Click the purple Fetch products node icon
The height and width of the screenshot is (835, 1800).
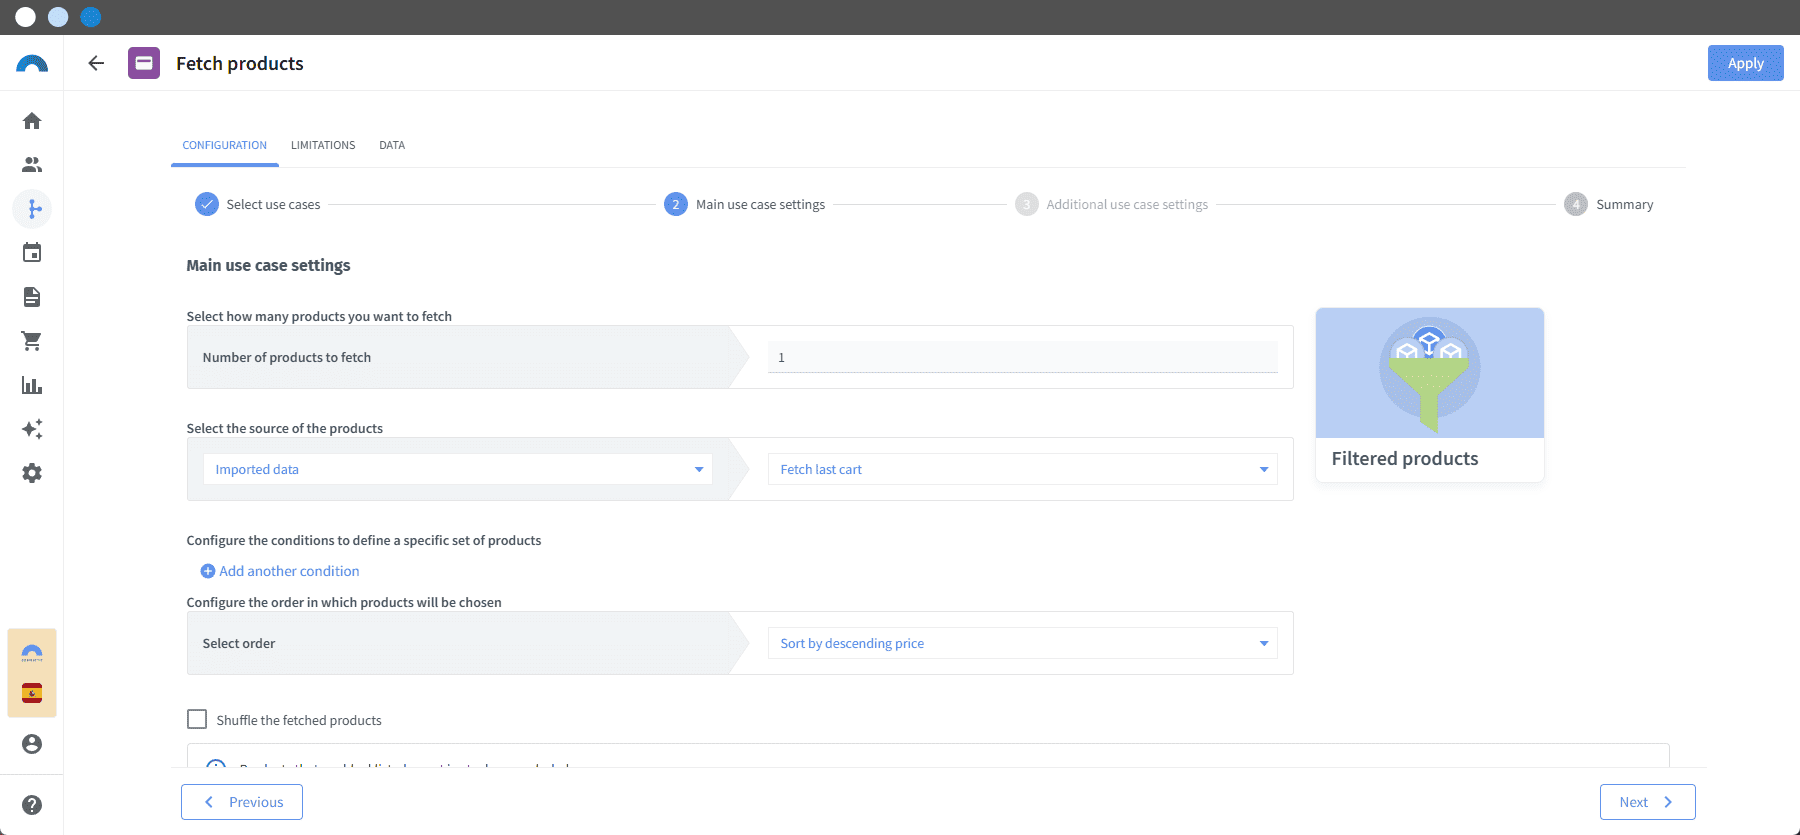(x=144, y=63)
